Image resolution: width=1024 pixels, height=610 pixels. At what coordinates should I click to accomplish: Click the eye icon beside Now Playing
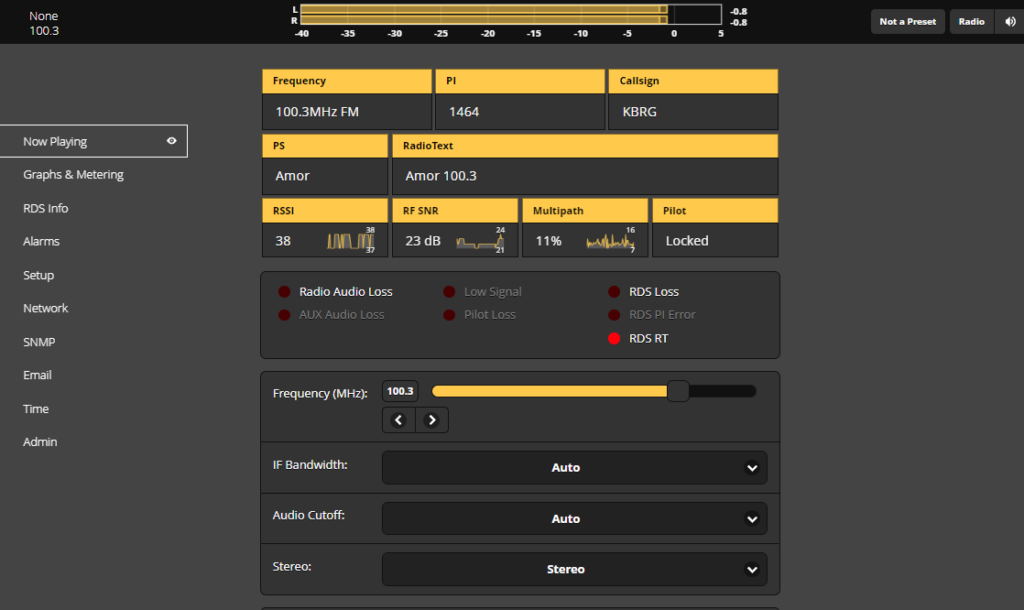[172, 141]
